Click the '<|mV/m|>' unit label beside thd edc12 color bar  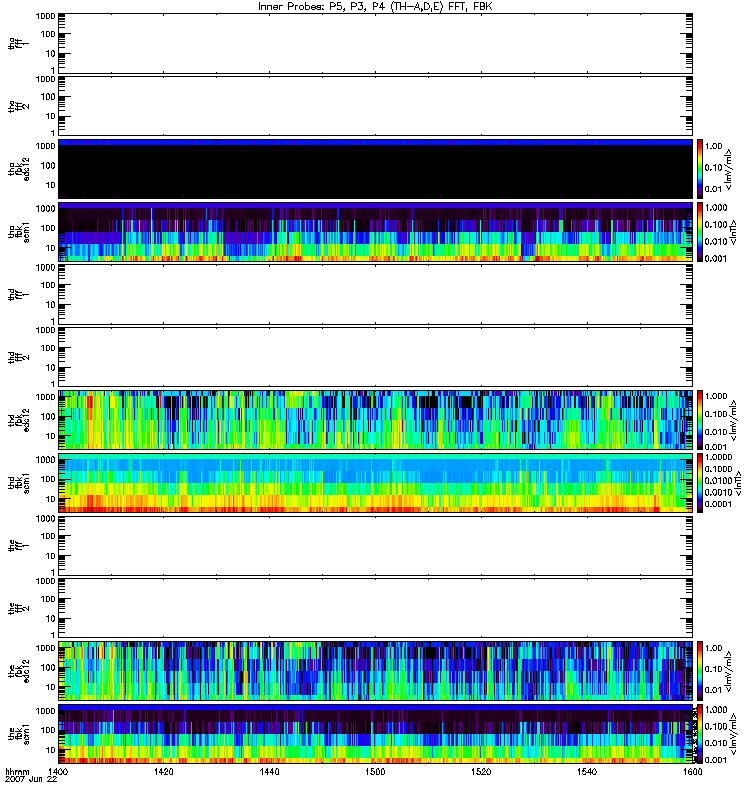pos(734,420)
